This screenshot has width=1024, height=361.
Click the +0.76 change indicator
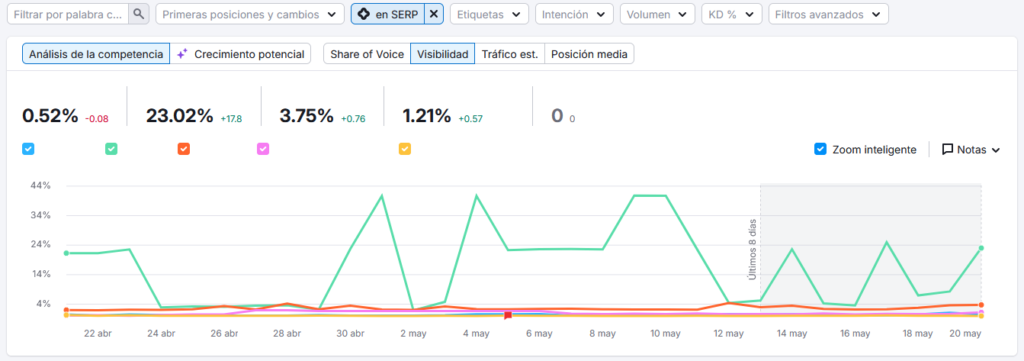pyautogui.click(x=353, y=119)
